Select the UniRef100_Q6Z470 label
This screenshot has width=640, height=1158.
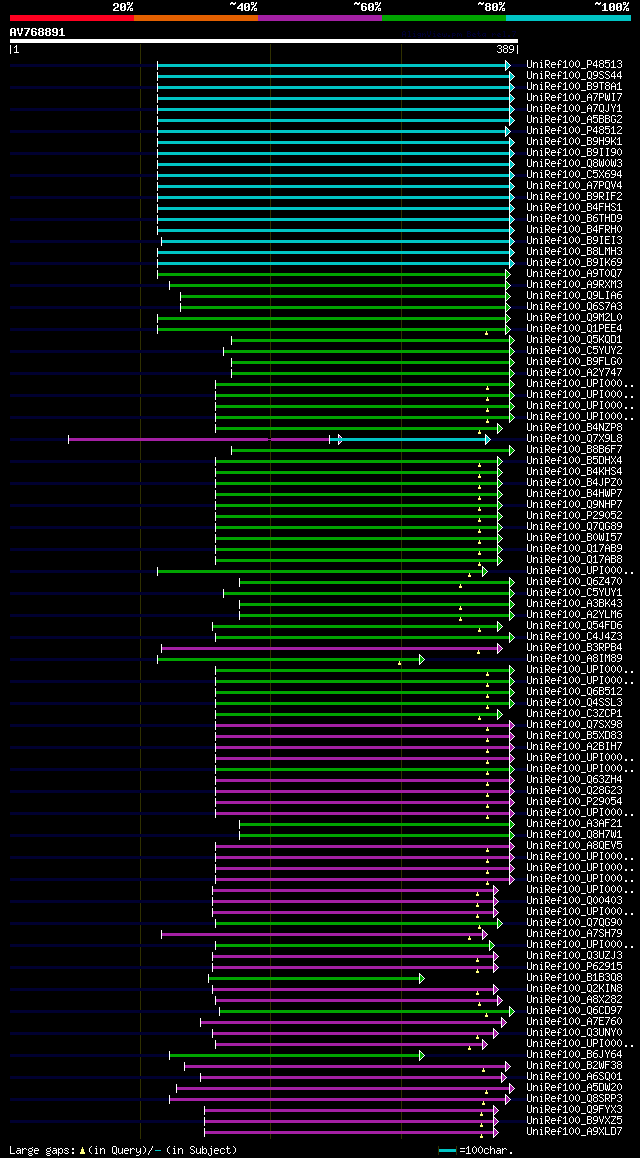(574, 582)
